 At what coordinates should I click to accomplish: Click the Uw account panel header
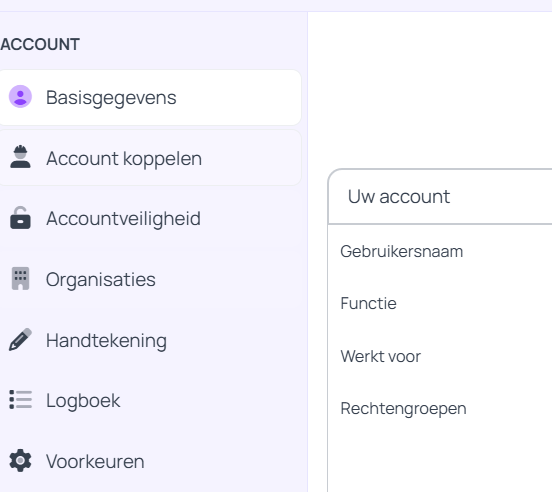coord(440,196)
